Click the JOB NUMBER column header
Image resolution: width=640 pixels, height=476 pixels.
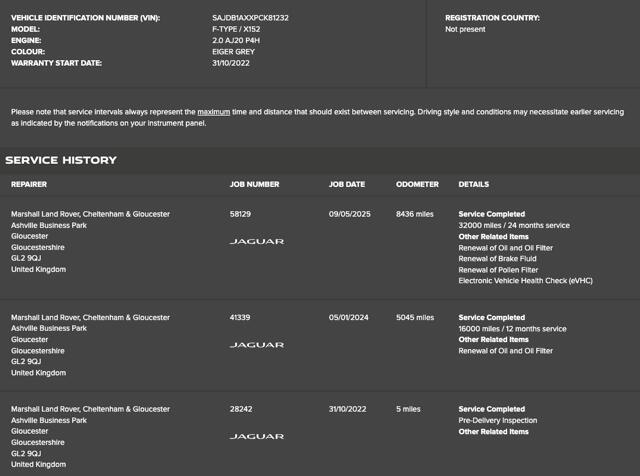tap(254, 185)
